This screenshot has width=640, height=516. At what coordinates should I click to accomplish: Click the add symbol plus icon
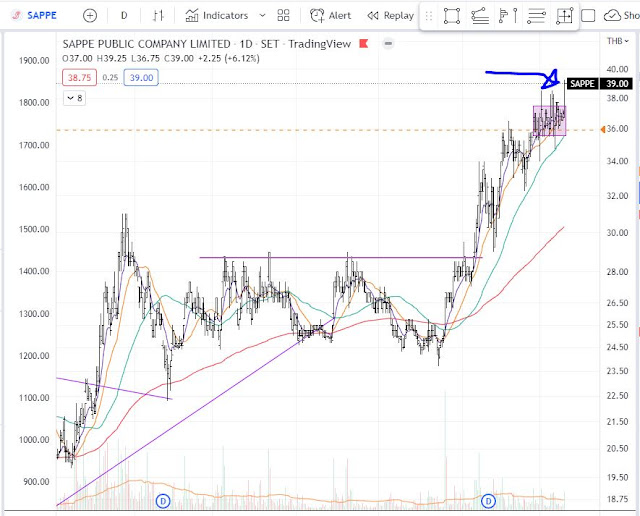pyautogui.click(x=90, y=16)
